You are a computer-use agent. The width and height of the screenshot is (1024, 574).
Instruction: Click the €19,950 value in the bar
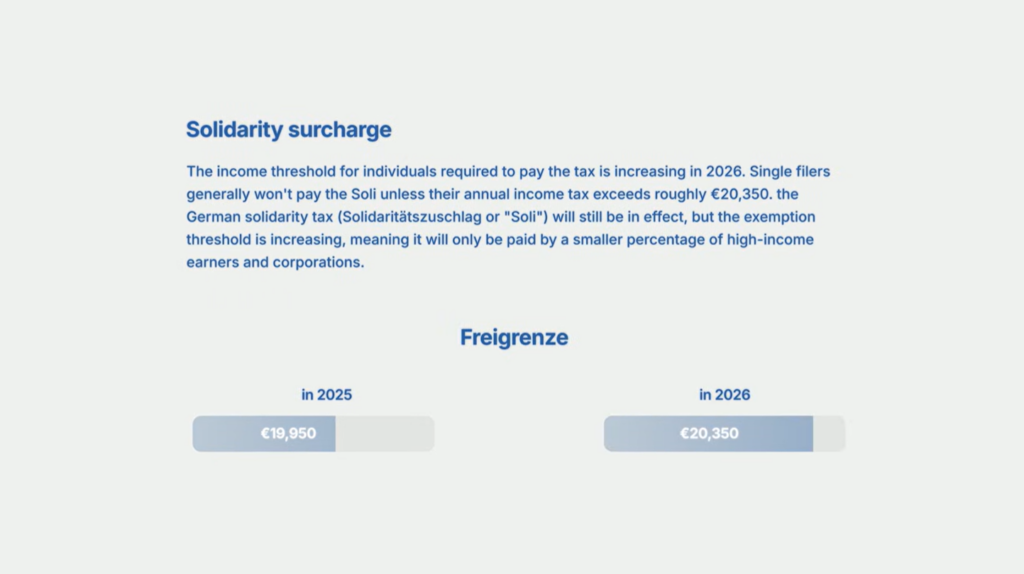pos(288,434)
